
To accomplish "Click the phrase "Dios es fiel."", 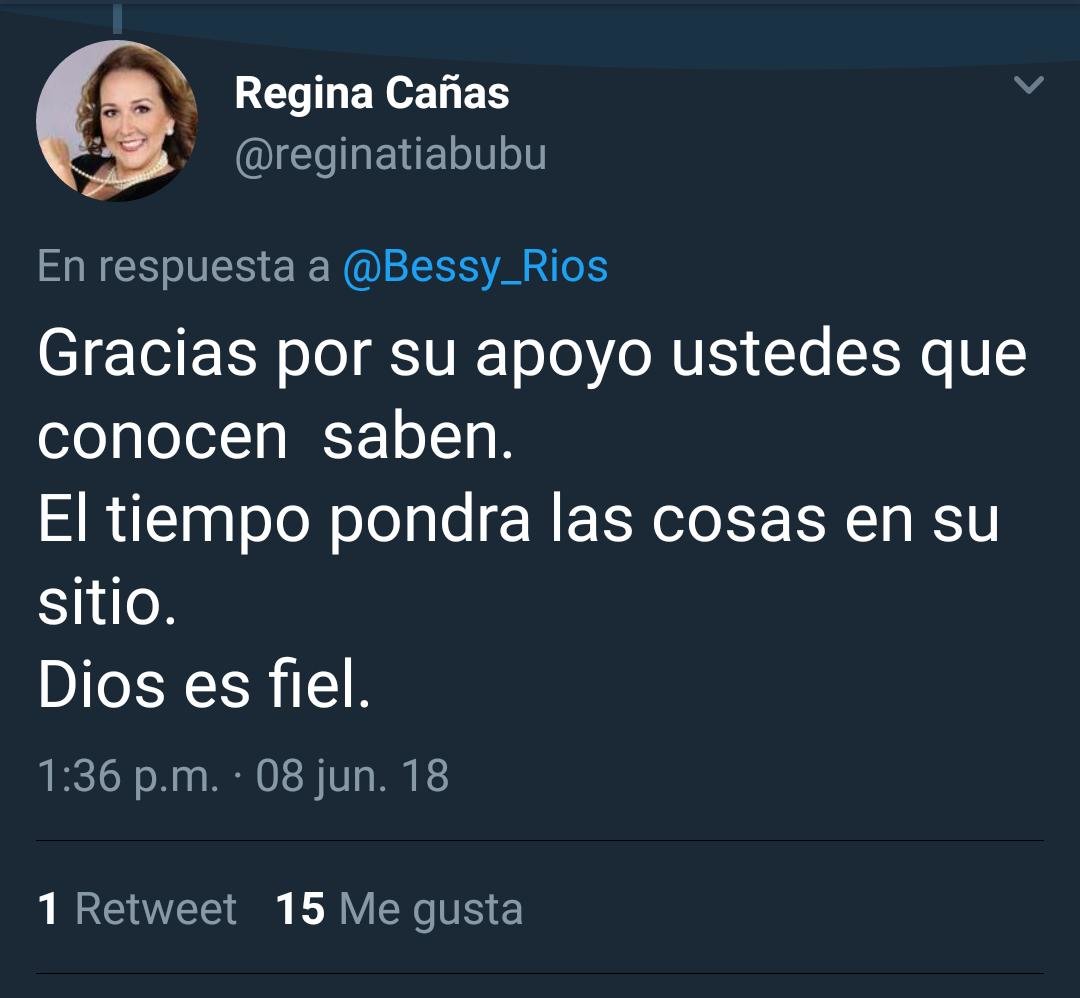I will 204,687.
